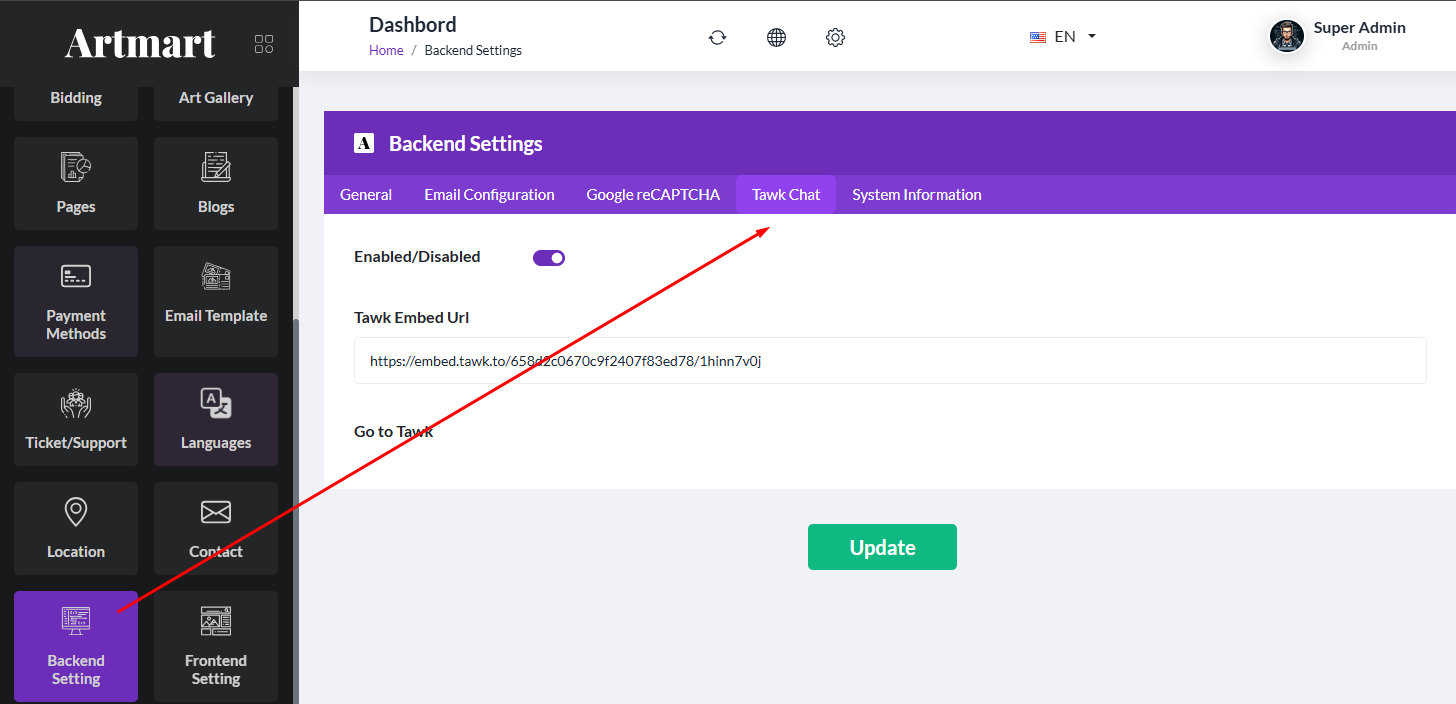This screenshot has width=1456, height=704.
Task: Switch to the System Information tab
Action: (x=916, y=195)
